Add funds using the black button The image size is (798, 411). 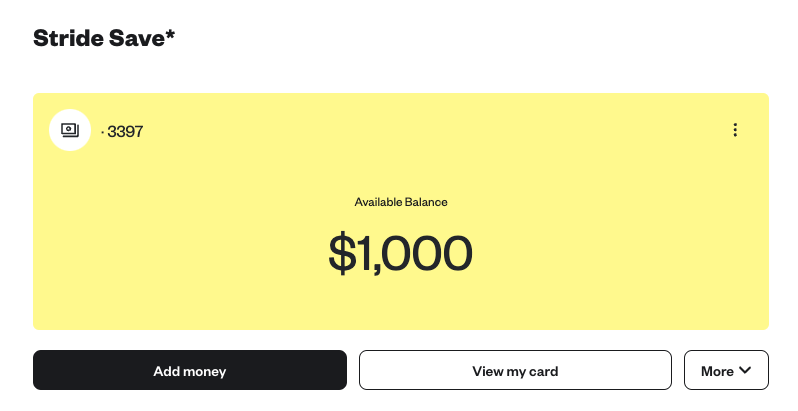(x=190, y=370)
